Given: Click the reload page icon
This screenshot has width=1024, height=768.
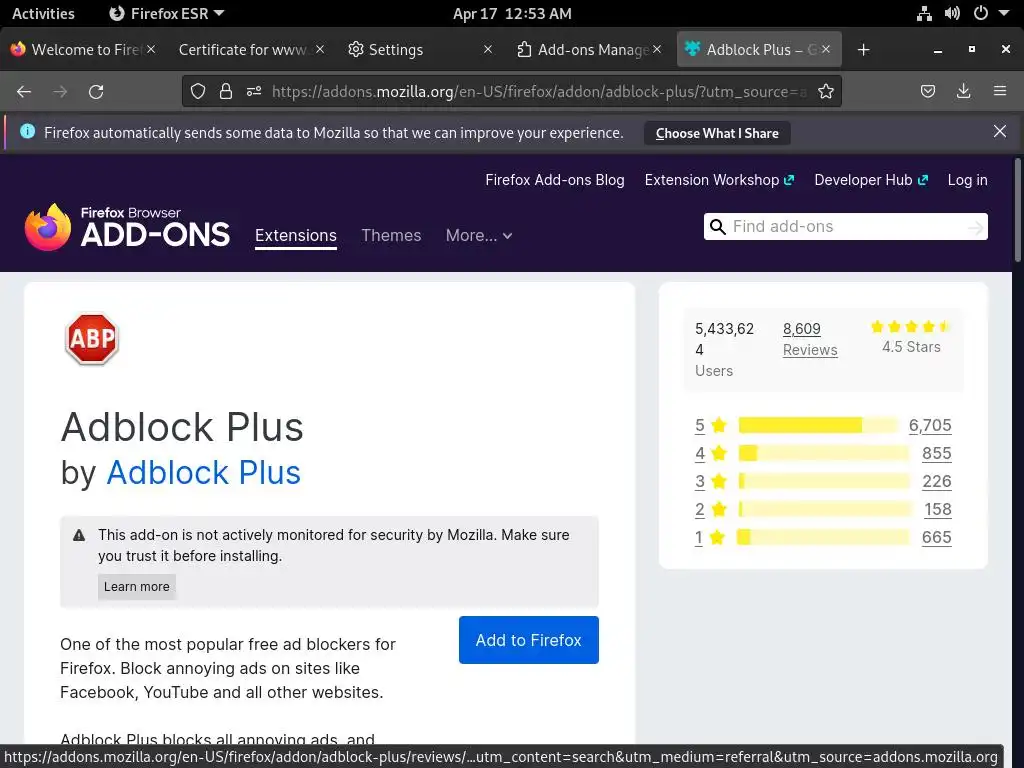Looking at the screenshot, I should point(96,91).
